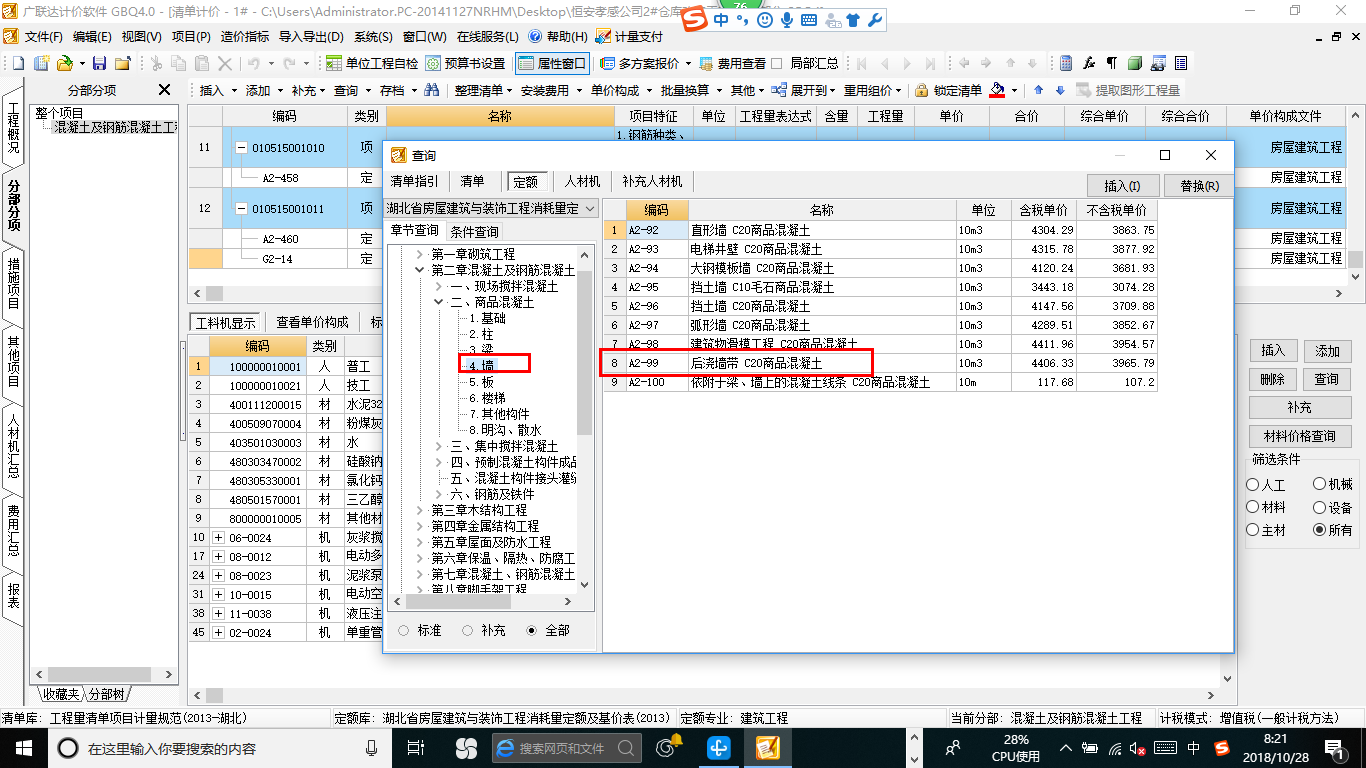1366x768 pixels.
Task: Click the 删除 button on right panel
Action: point(1273,380)
